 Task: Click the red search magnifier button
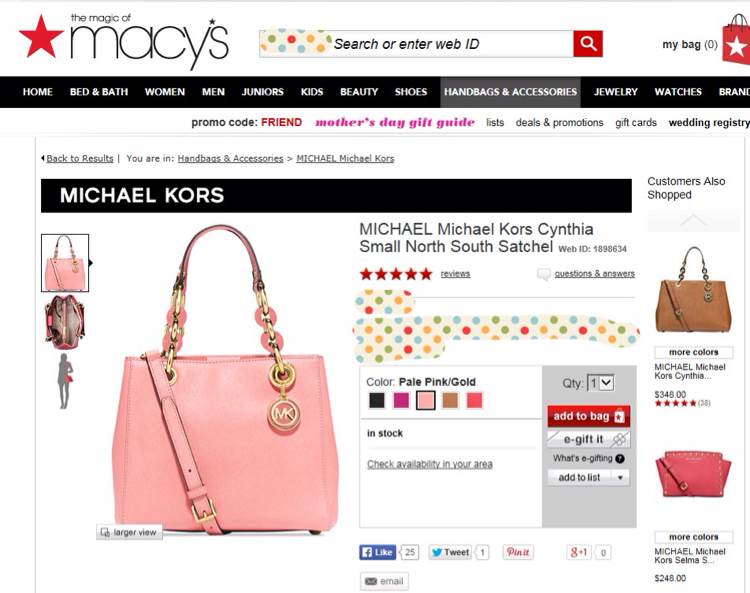coord(588,44)
